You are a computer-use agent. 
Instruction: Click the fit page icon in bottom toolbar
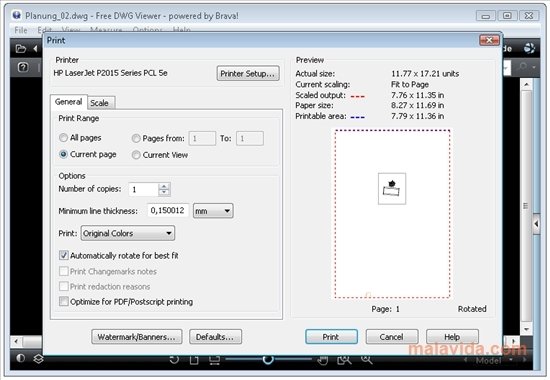[194, 360]
